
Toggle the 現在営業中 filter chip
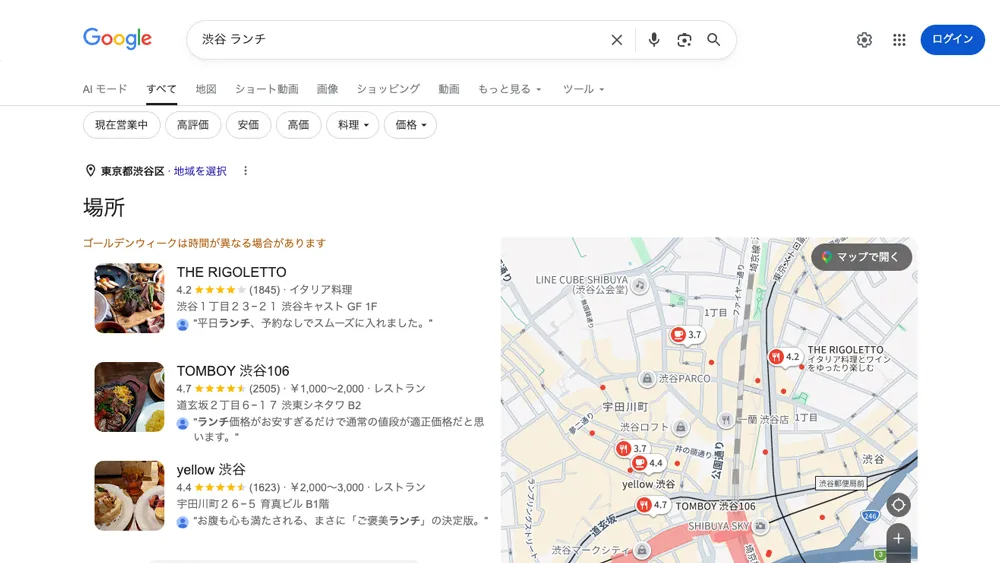click(x=121, y=125)
